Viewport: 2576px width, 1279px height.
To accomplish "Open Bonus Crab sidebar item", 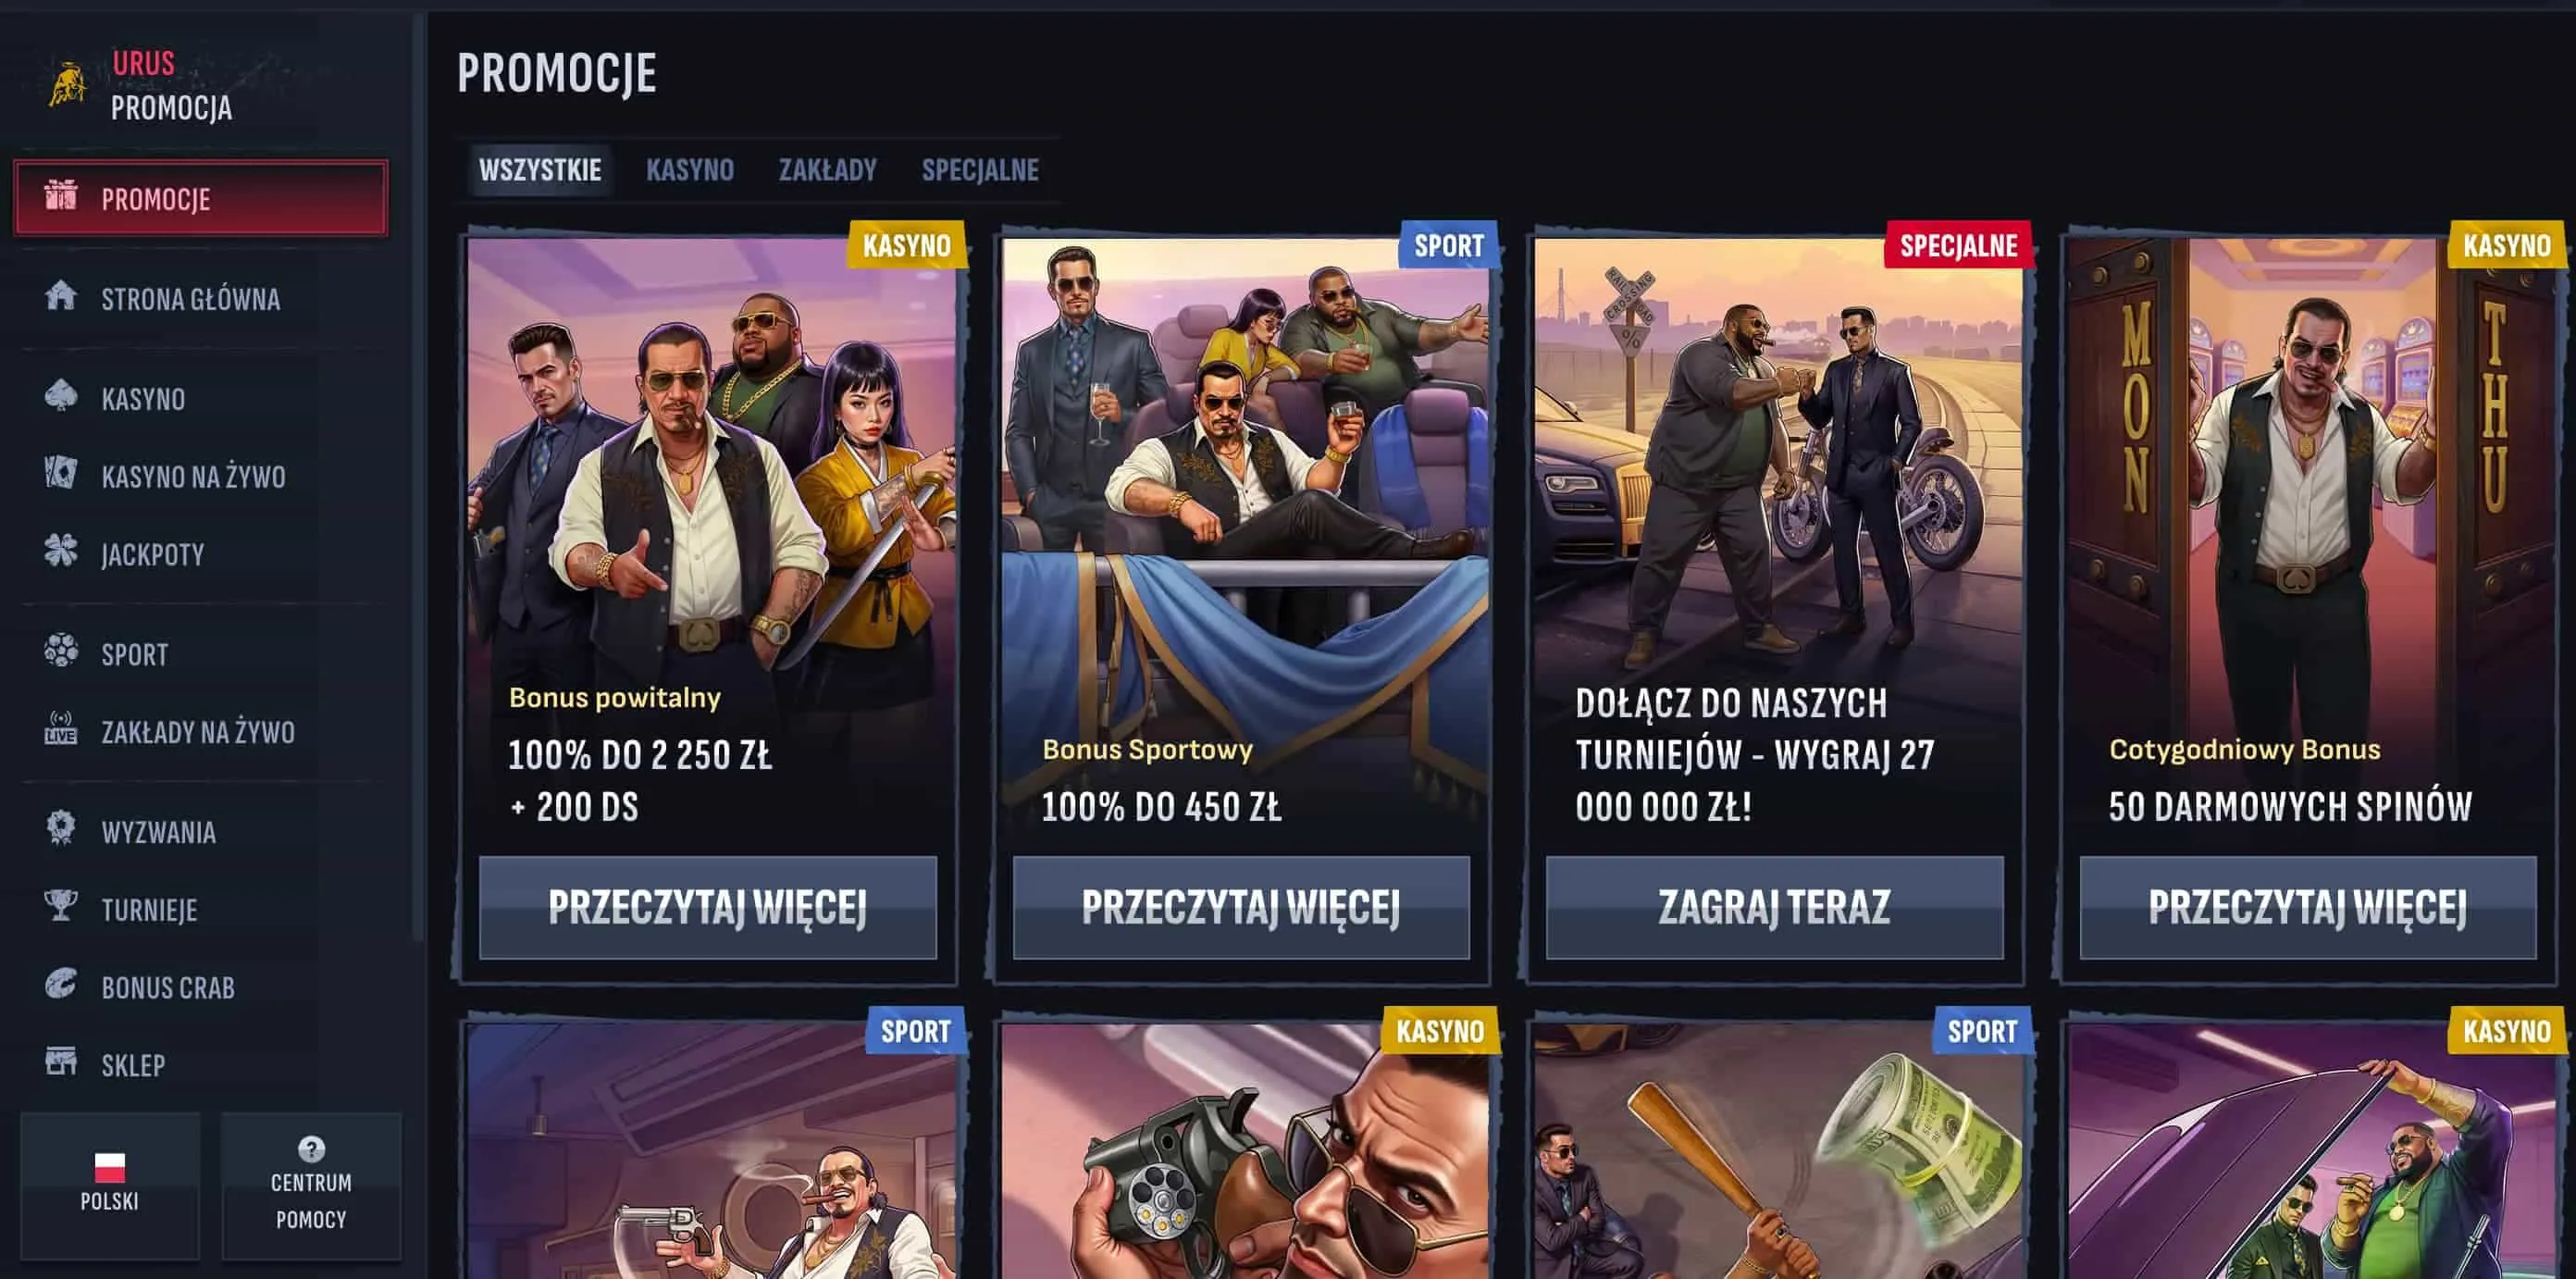I will point(140,987).
